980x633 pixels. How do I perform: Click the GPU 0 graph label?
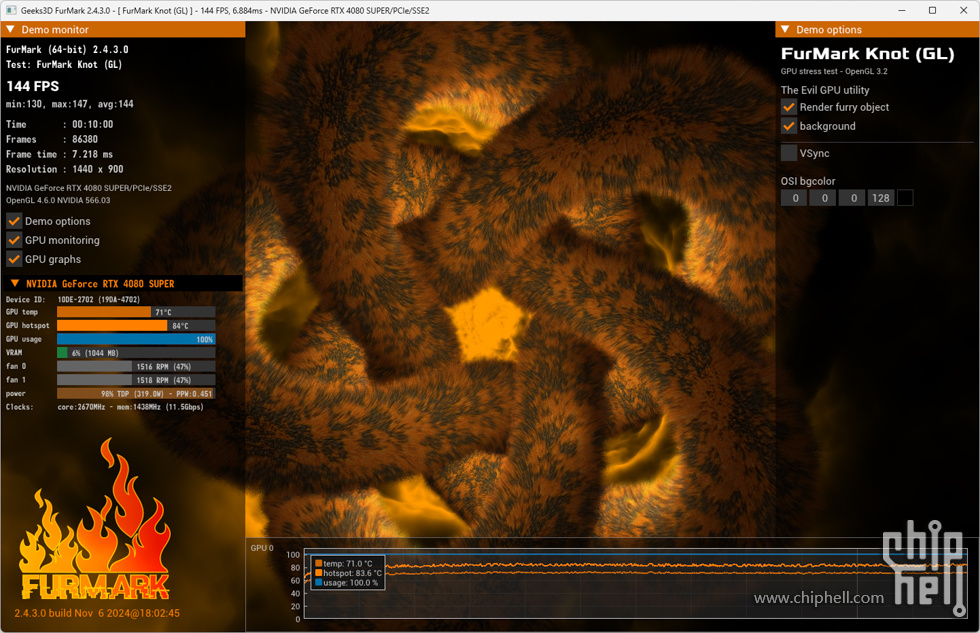click(x=262, y=548)
